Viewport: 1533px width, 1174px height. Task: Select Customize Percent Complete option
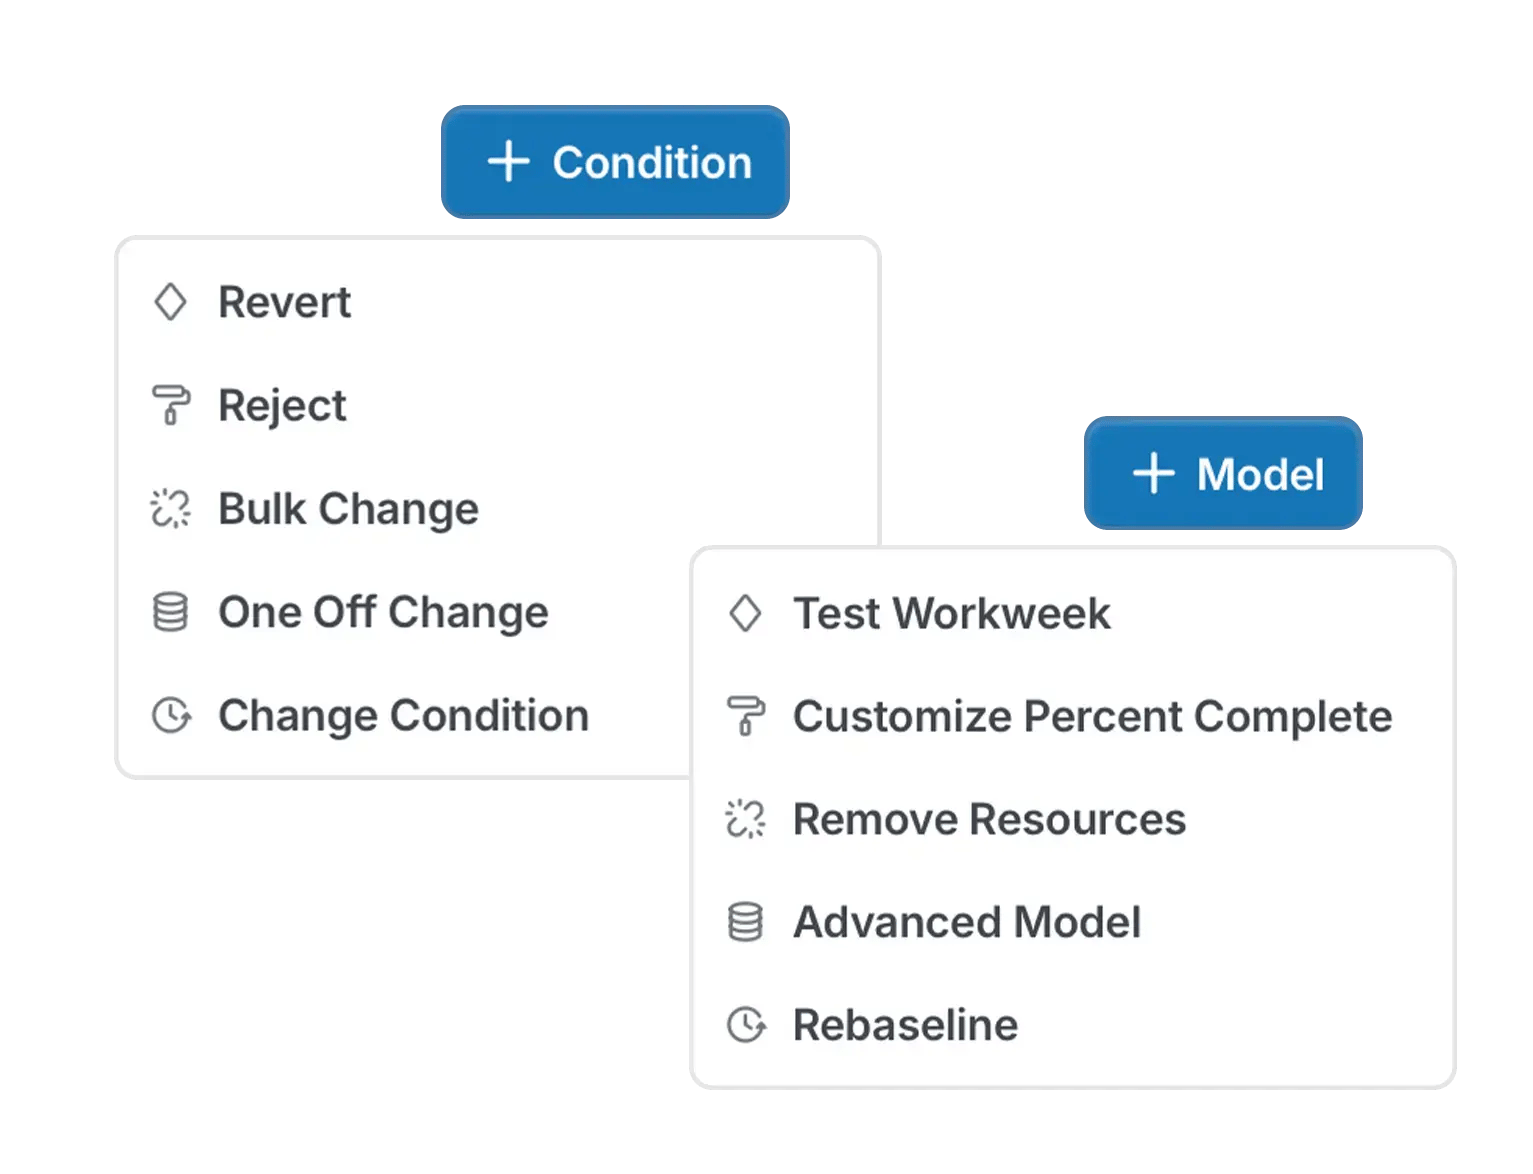point(1091,717)
